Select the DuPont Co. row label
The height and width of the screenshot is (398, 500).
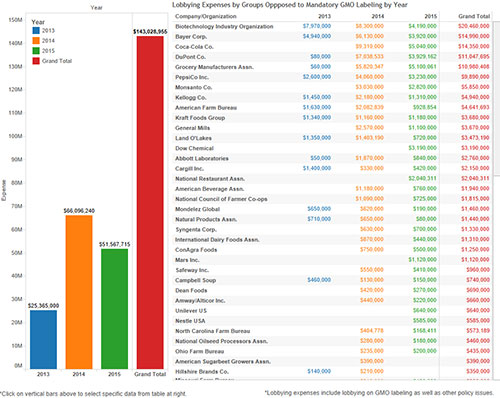pos(190,57)
